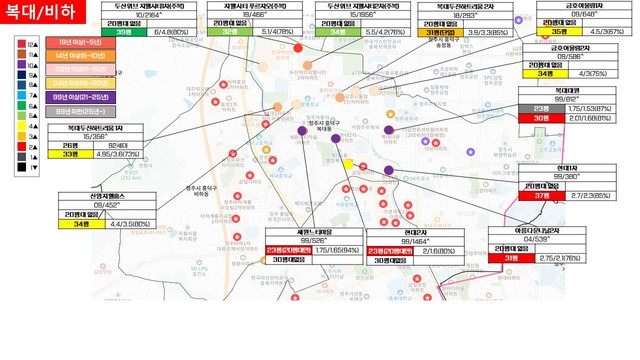The width and height of the screenshot is (640, 360).
Task: Select the '19년 이상(~5년)' age legend box
Action: click(x=80, y=42)
